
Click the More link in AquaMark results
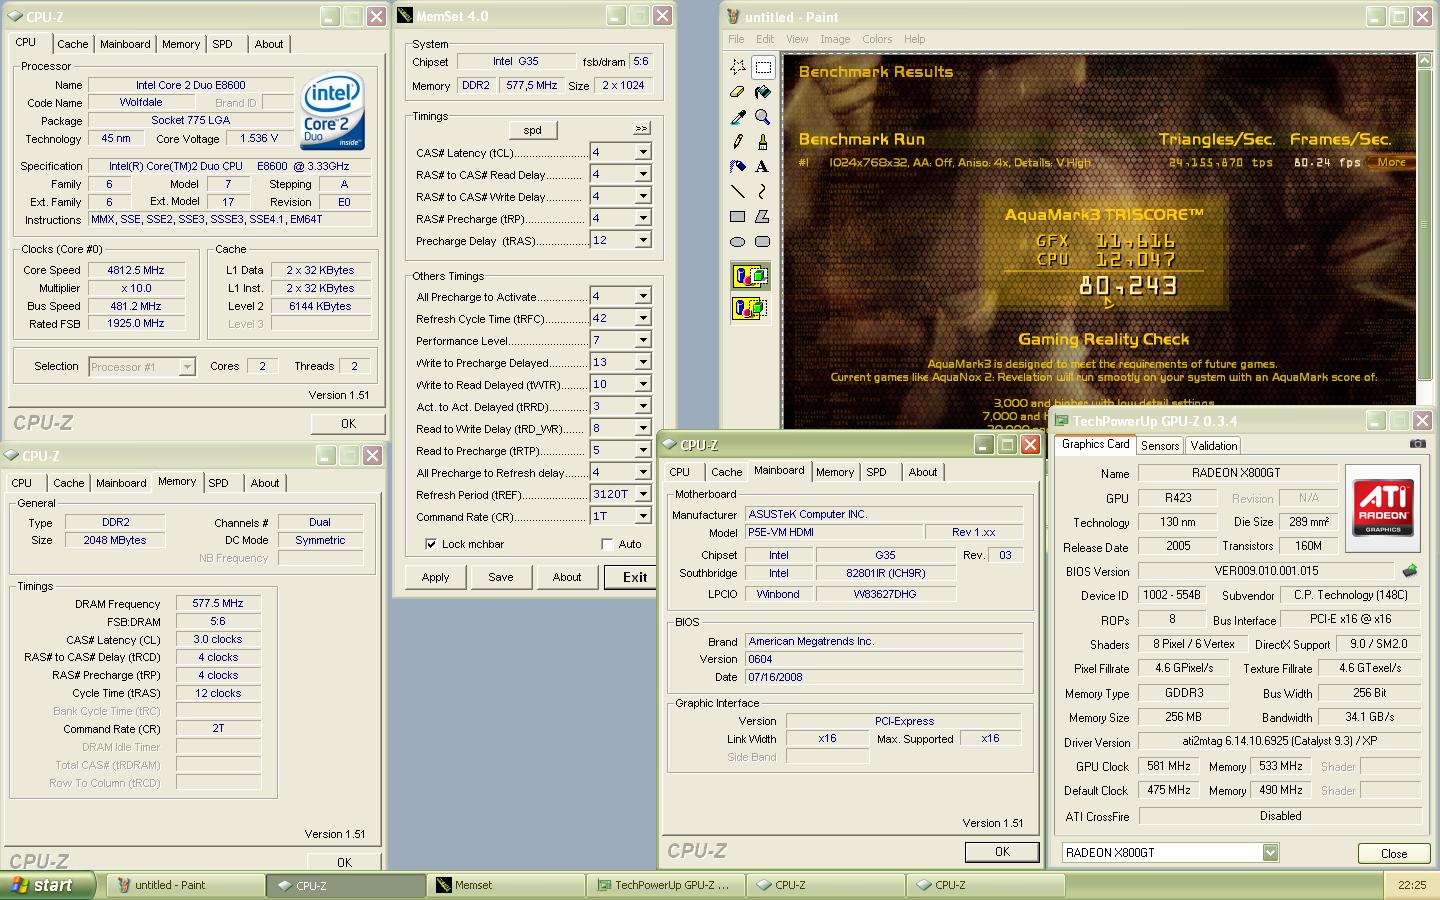pos(1391,162)
